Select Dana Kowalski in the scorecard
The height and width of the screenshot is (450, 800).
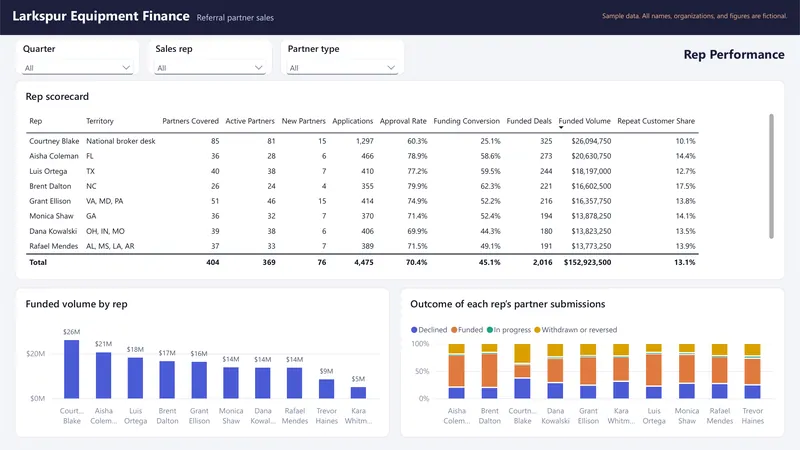(53, 231)
